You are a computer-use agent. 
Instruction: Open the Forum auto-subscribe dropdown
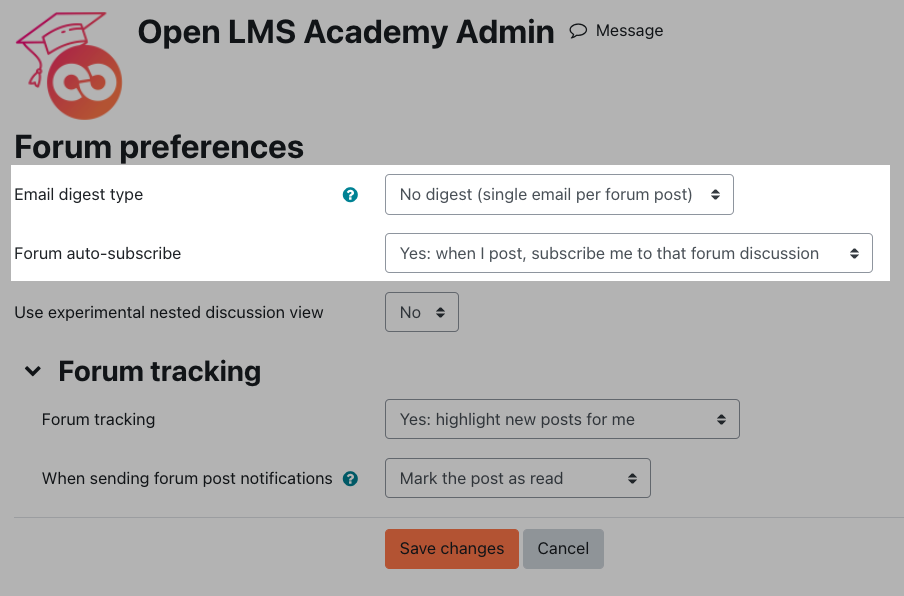click(628, 253)
